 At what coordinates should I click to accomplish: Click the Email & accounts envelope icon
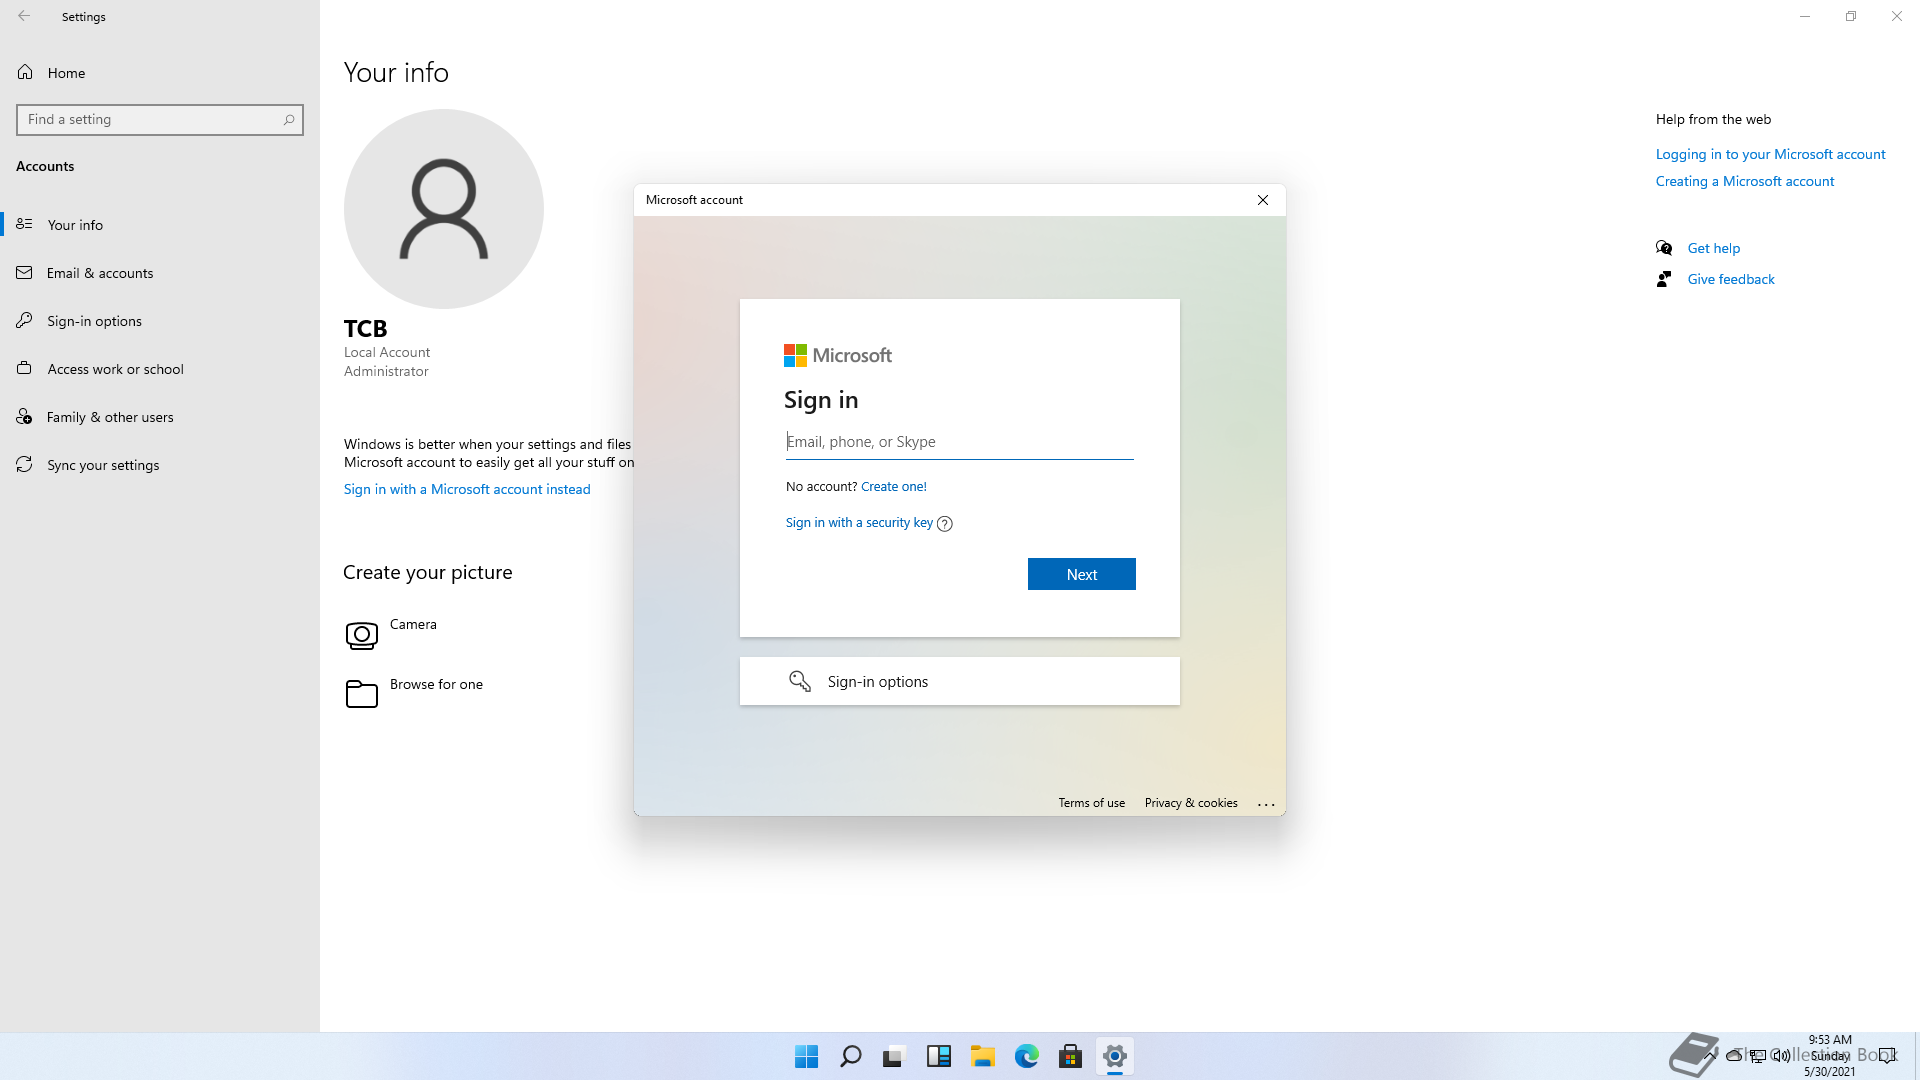(24, 272)
